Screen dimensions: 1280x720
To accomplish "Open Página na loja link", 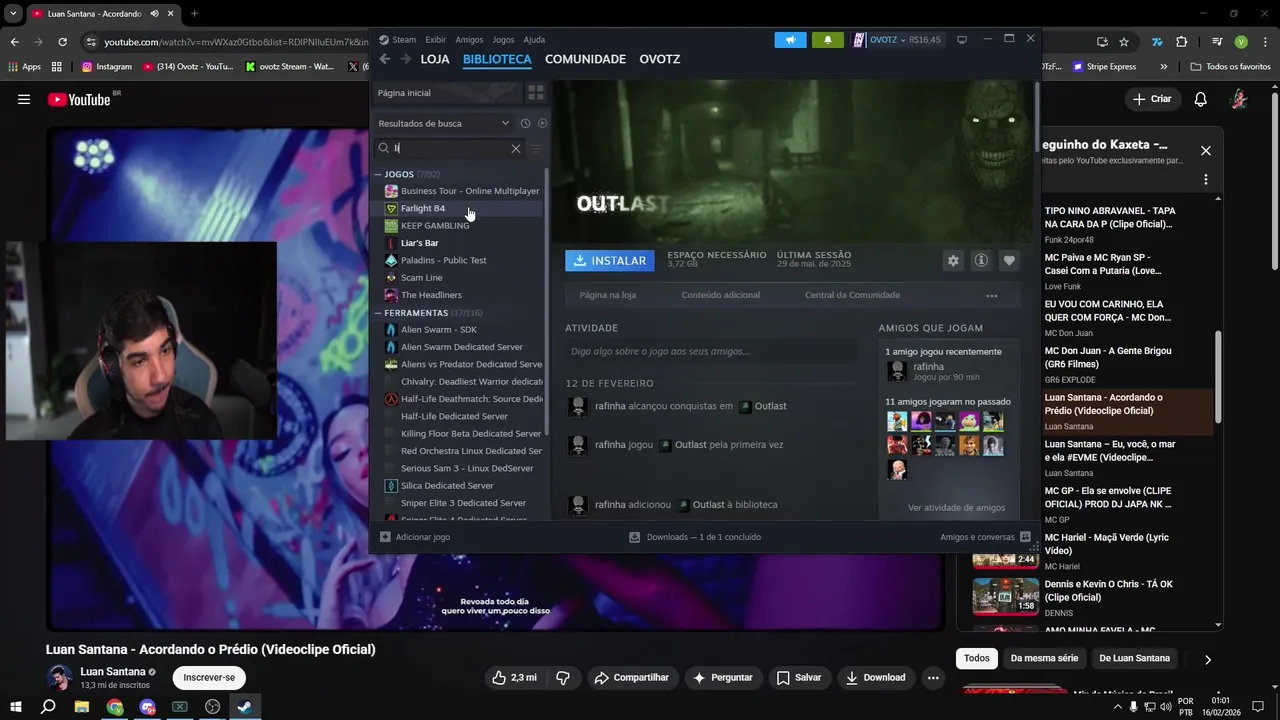I will pyautogui.click(x=608, y=295).
